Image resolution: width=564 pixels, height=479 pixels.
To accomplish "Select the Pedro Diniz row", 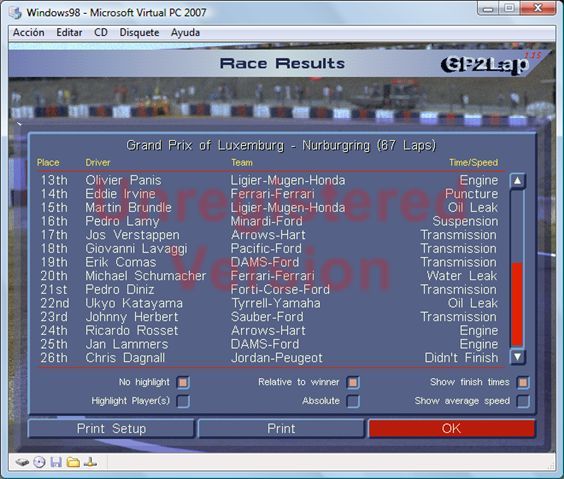I will click(x=269, y=289).
